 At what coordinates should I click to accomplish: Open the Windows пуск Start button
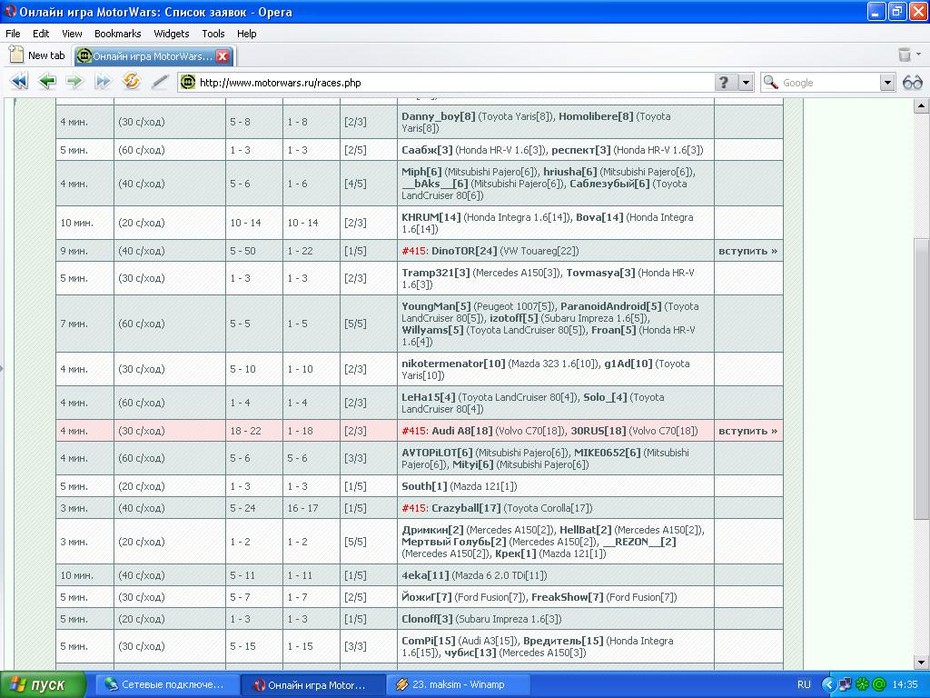(43, 685)
